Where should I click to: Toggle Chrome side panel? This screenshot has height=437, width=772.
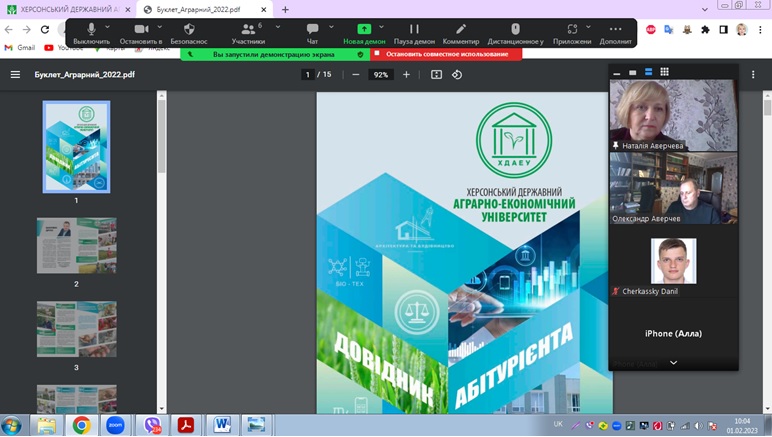[723, 30]
